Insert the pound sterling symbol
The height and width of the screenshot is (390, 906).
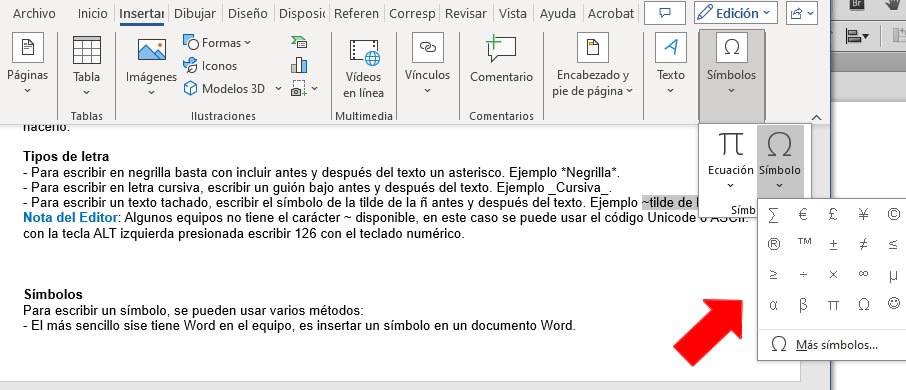point(833,215)
